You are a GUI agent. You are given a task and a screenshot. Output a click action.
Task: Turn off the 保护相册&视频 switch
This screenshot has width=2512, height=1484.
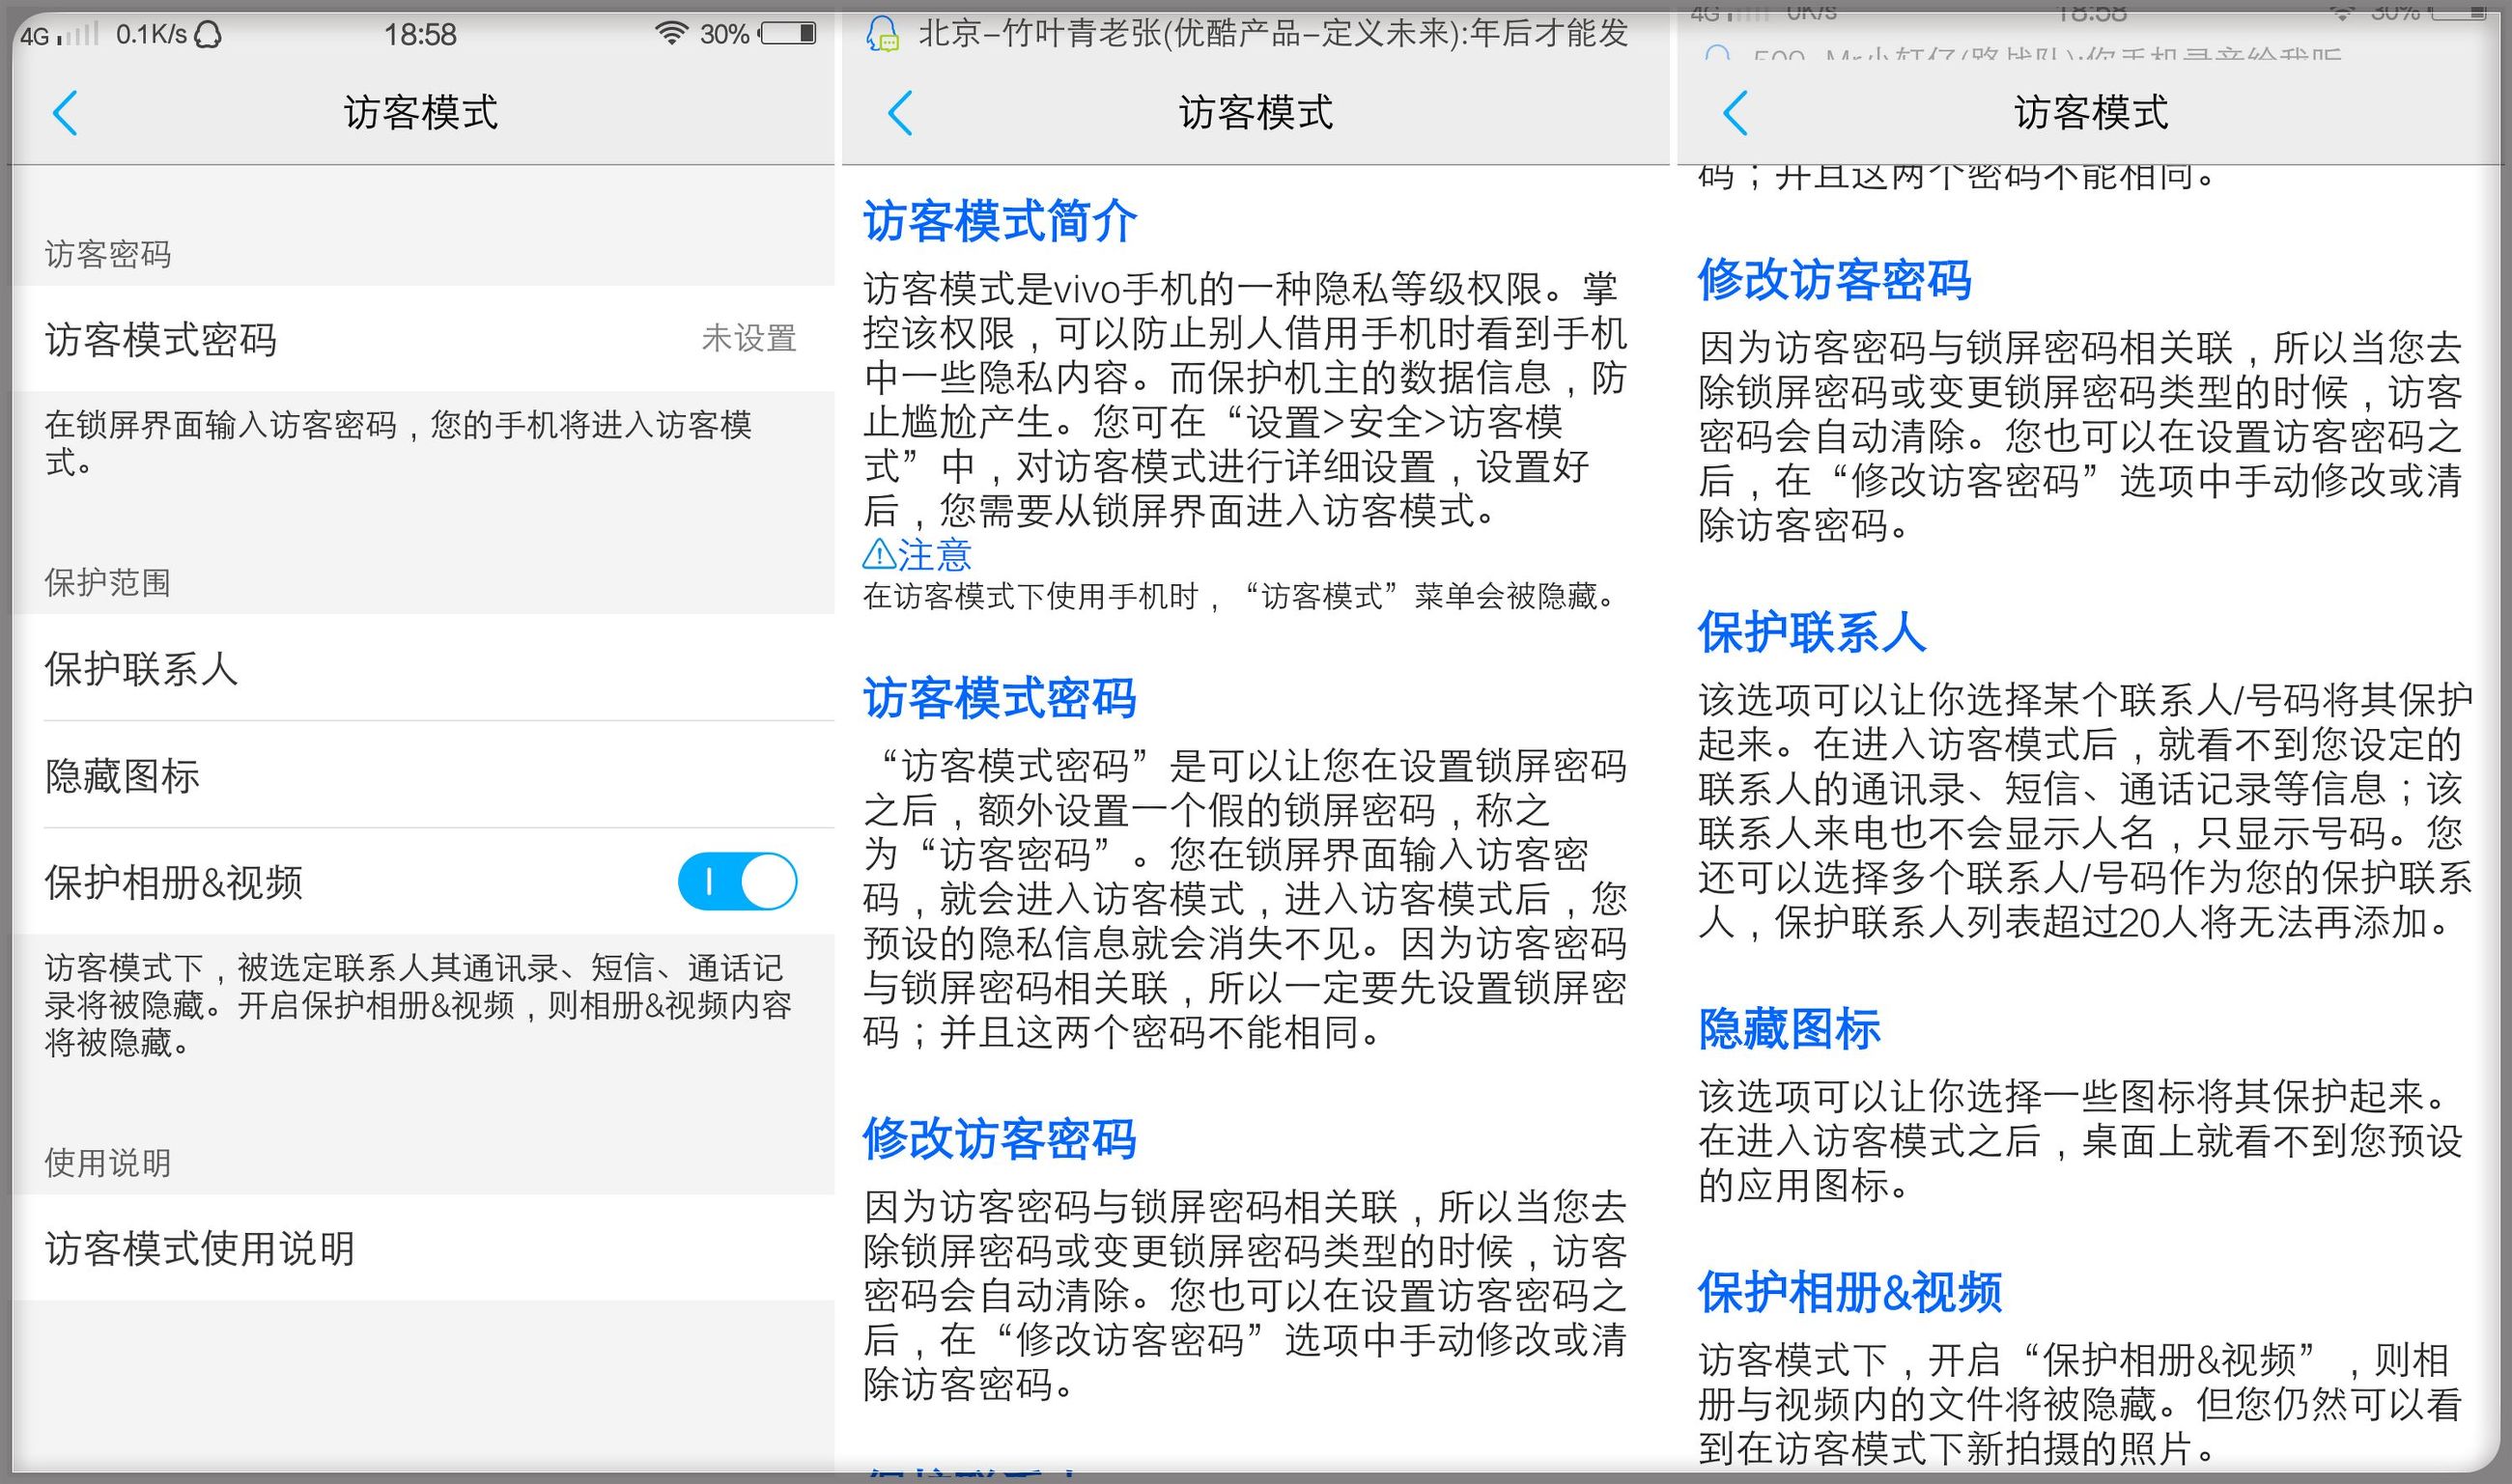(x=739, y=881)
